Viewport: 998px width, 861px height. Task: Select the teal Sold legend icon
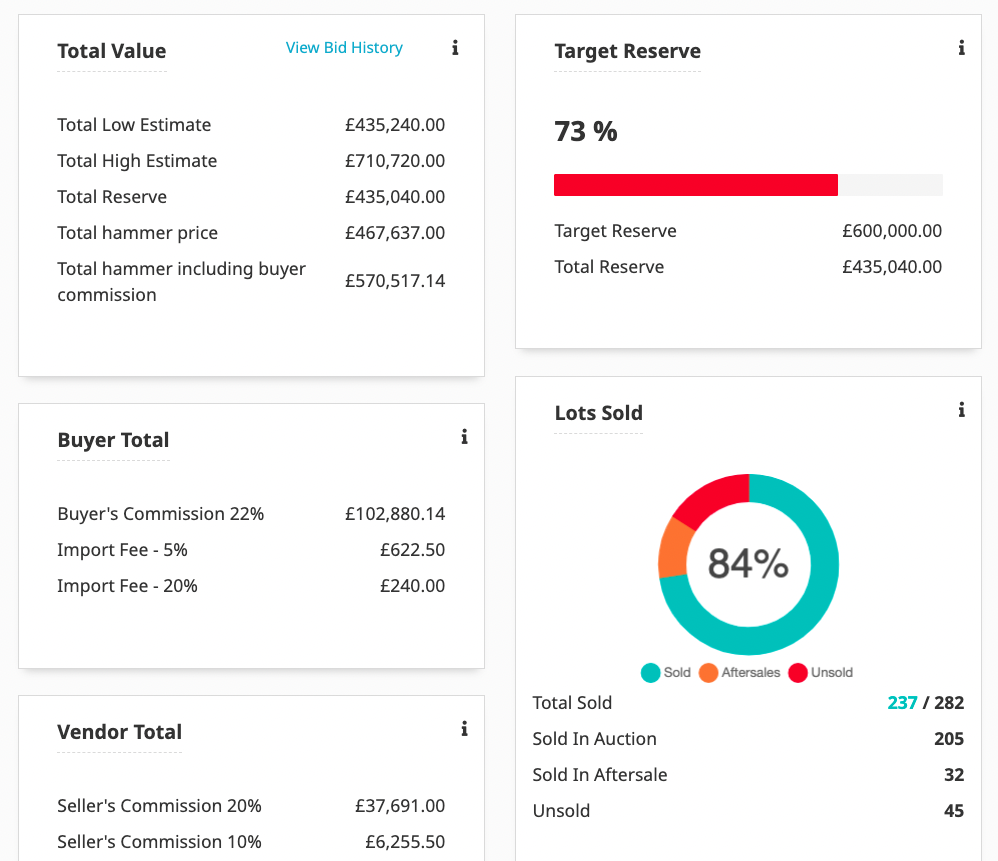(650, 672)
